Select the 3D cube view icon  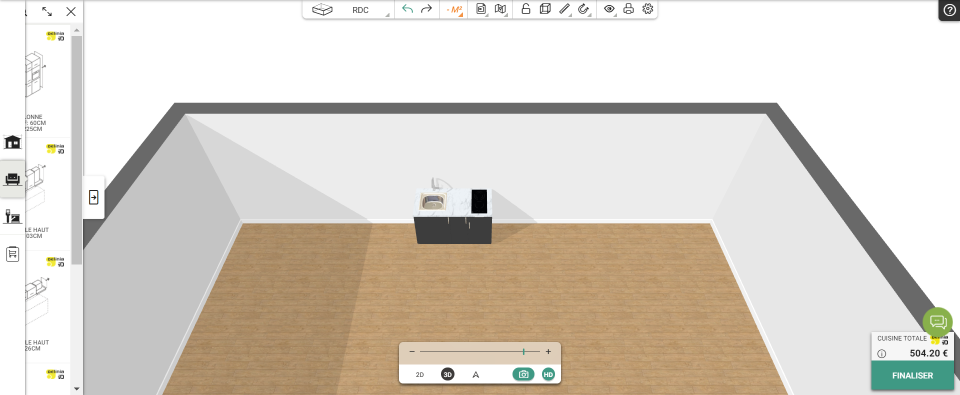coord(545,9)
